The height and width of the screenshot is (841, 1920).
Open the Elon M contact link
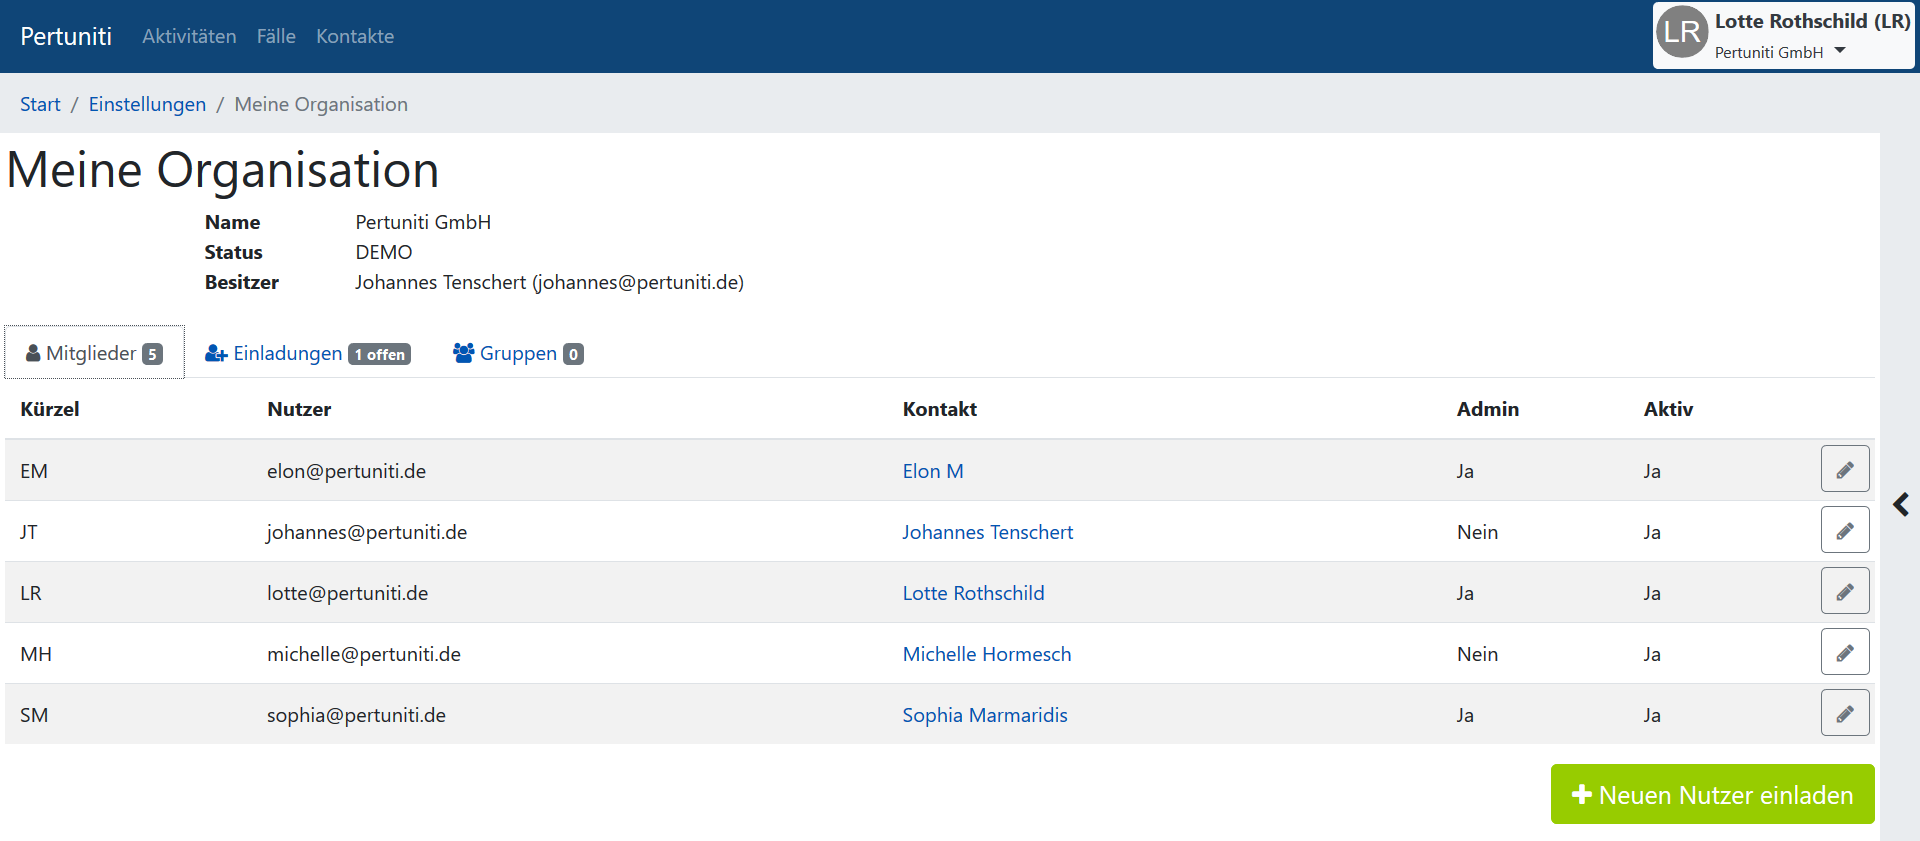pyautogui.click(x=933, y=471)
